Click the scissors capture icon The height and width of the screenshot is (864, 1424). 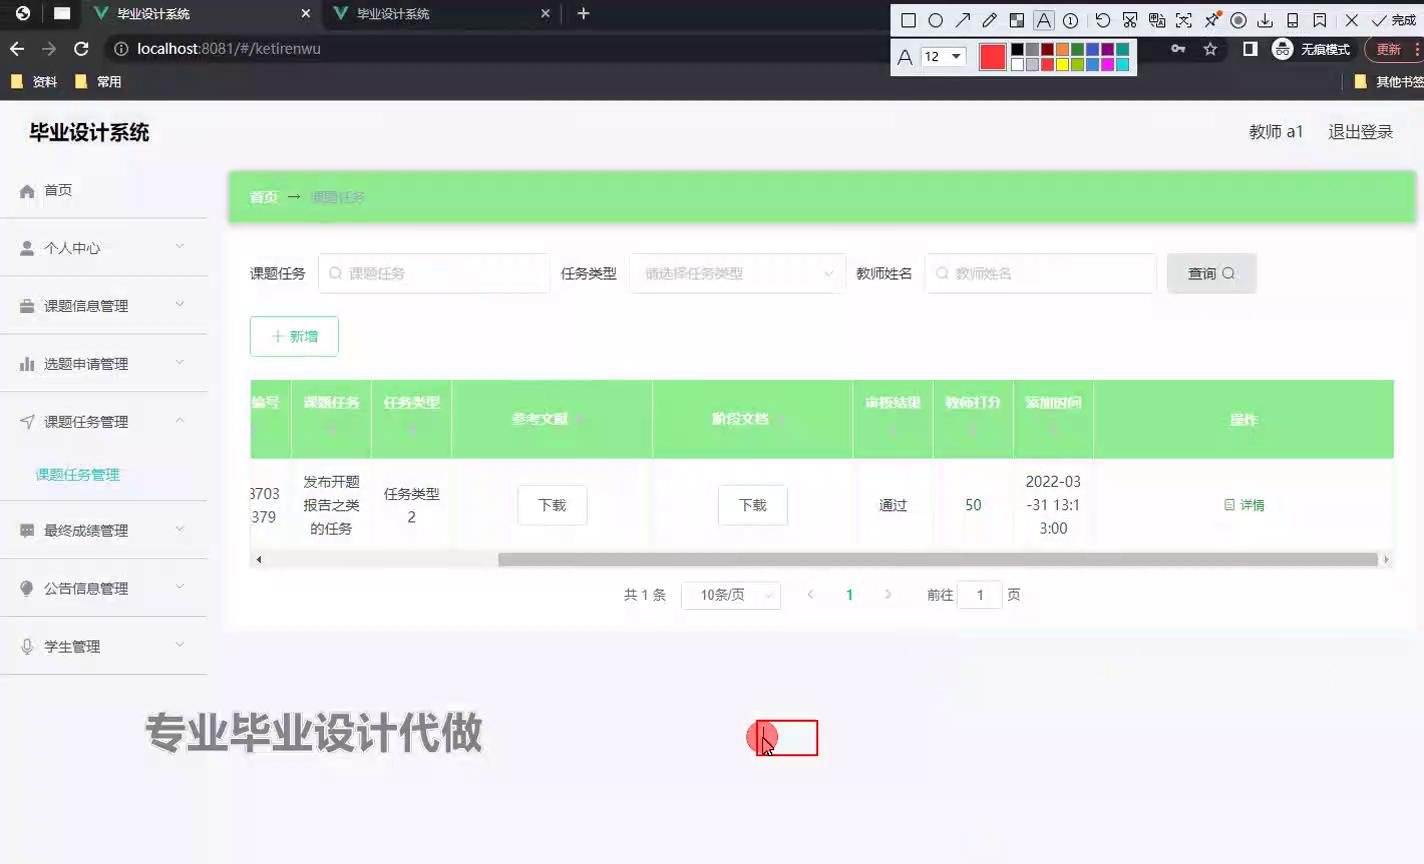1129,20
